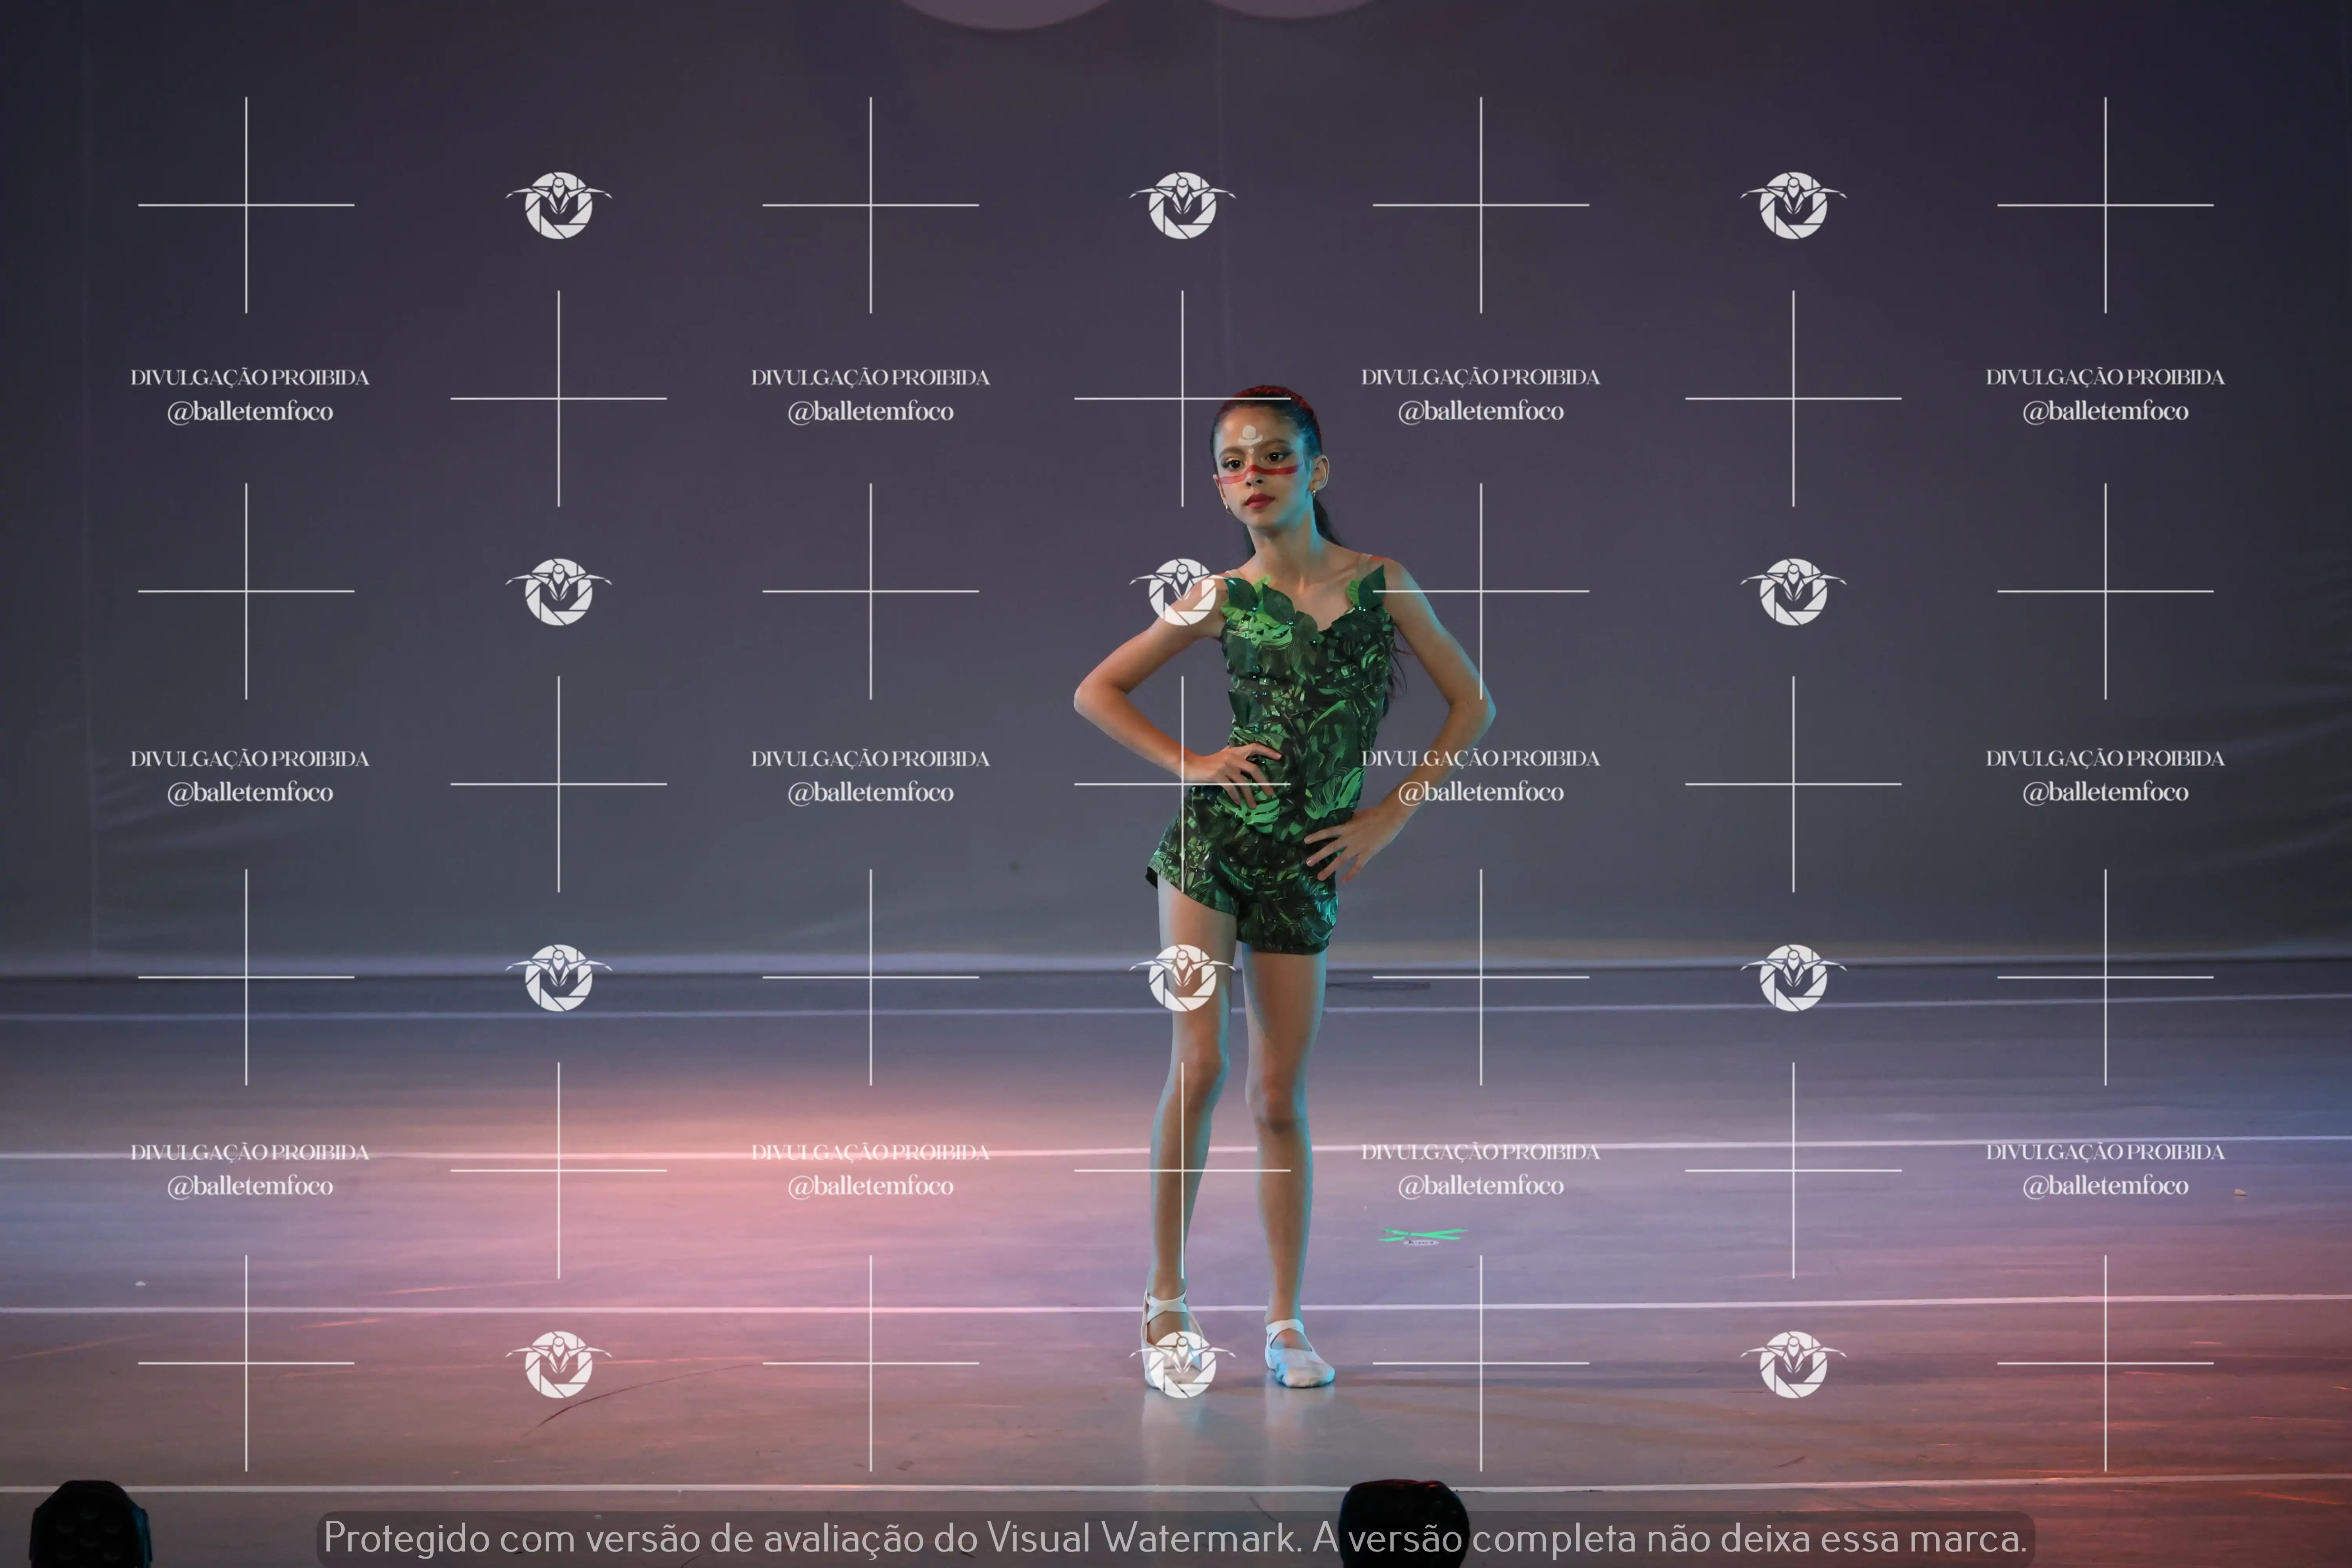Click the @balletemfoco text overlapping dancer's hip
Image resolution: width=2352 pixels, height=1568 pixels.
click(x=1480, y=792)
